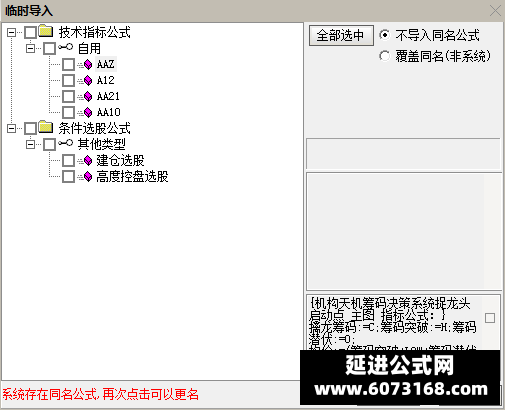505x410 pixels.
Task: Check the AAZ formula checkbox
Action: click(68, 64)
